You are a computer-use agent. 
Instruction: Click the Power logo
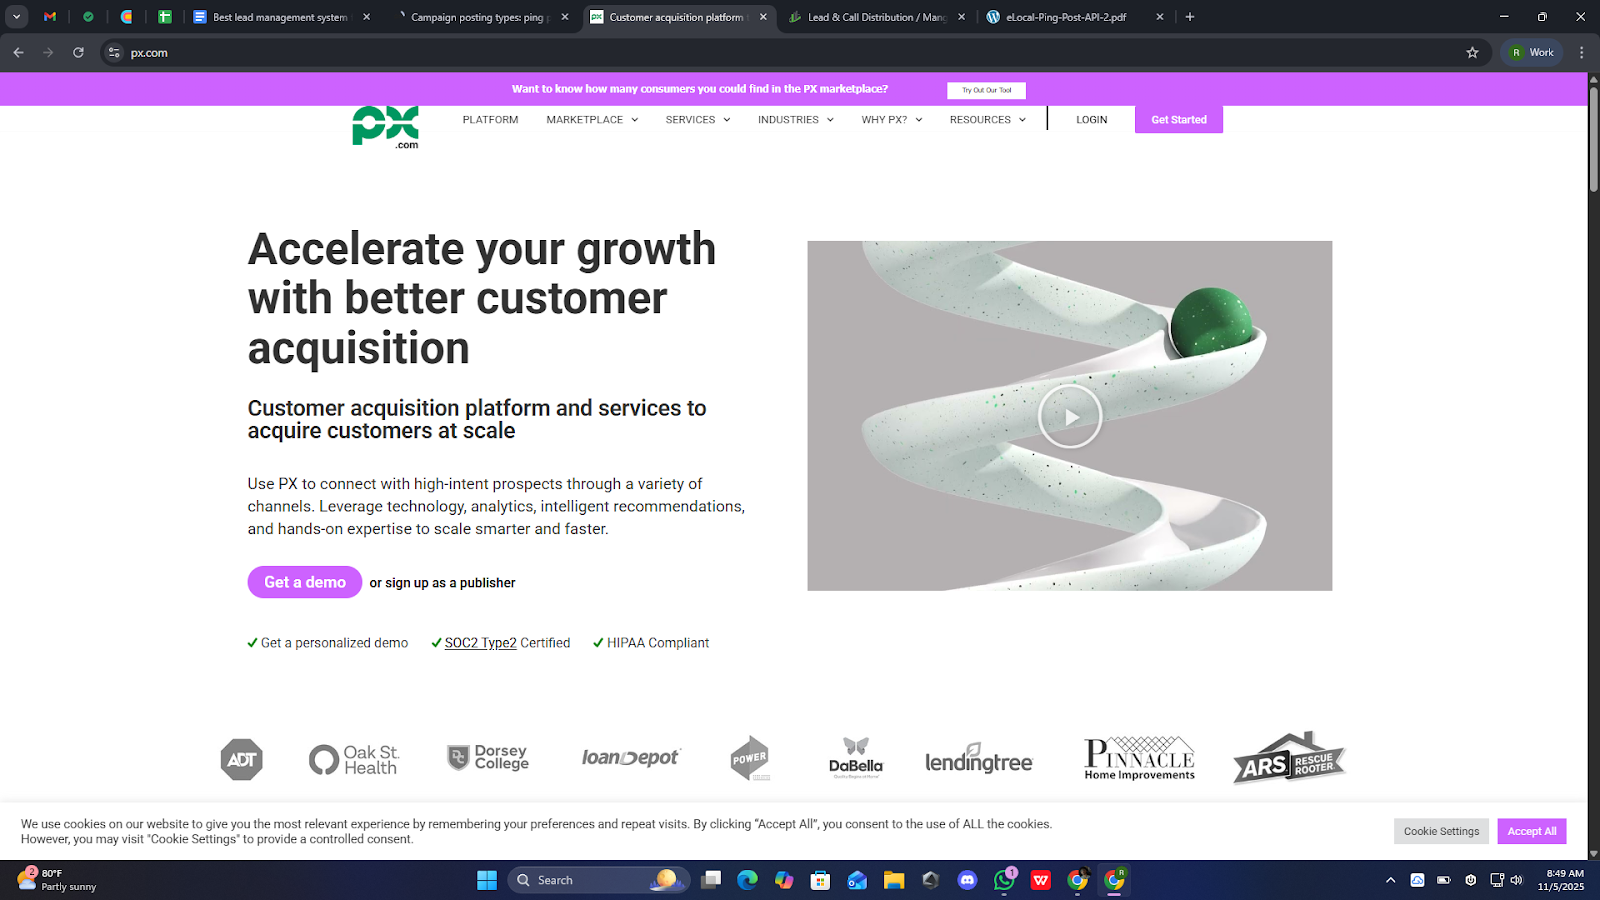pyautogui.click(x=750, y=758)
